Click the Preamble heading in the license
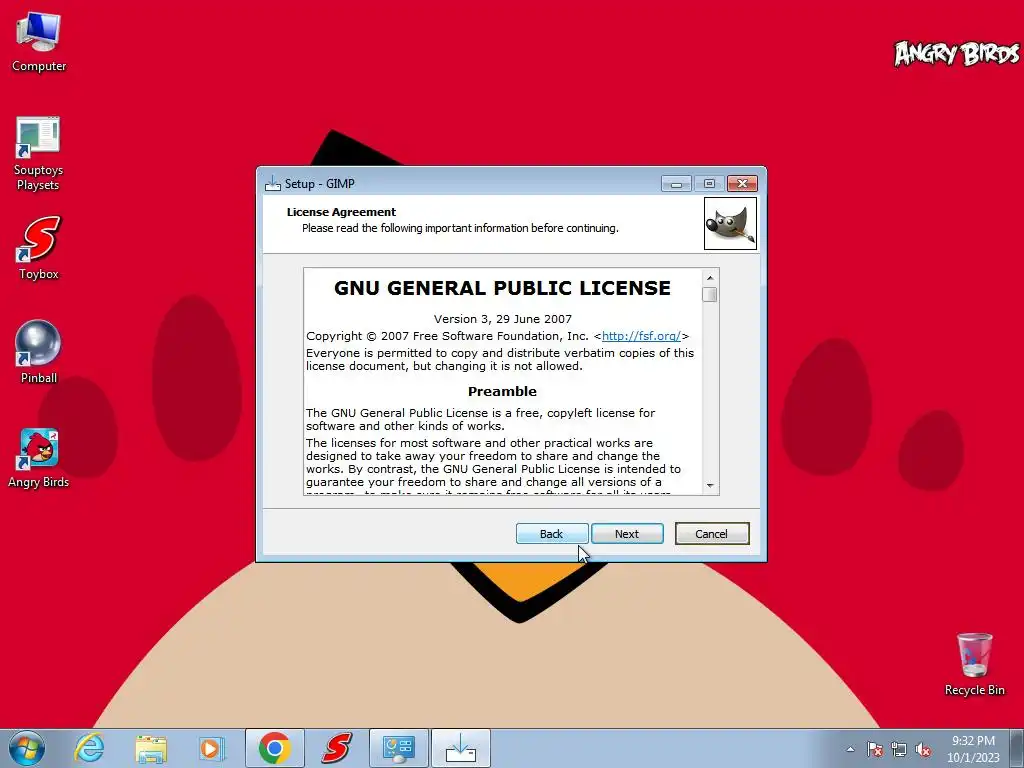 pyautogui.click(x=502, y=391)
